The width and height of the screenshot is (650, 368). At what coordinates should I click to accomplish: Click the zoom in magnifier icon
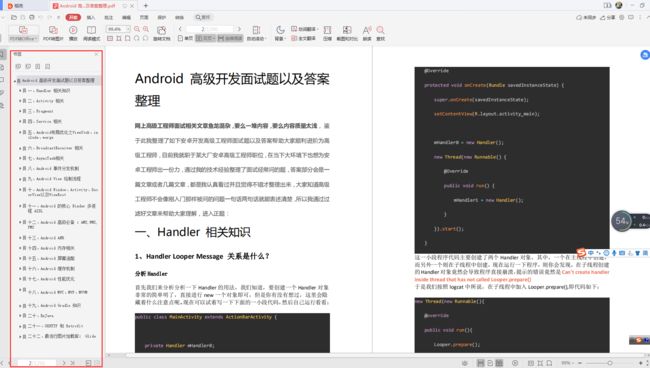[x=146, y=29]
